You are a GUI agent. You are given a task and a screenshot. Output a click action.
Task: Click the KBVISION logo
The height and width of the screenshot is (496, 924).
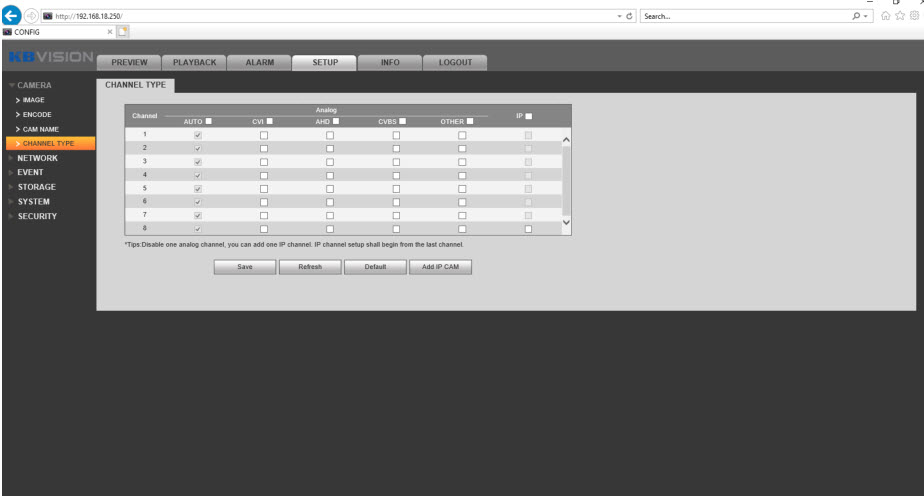tap(50, 61)
